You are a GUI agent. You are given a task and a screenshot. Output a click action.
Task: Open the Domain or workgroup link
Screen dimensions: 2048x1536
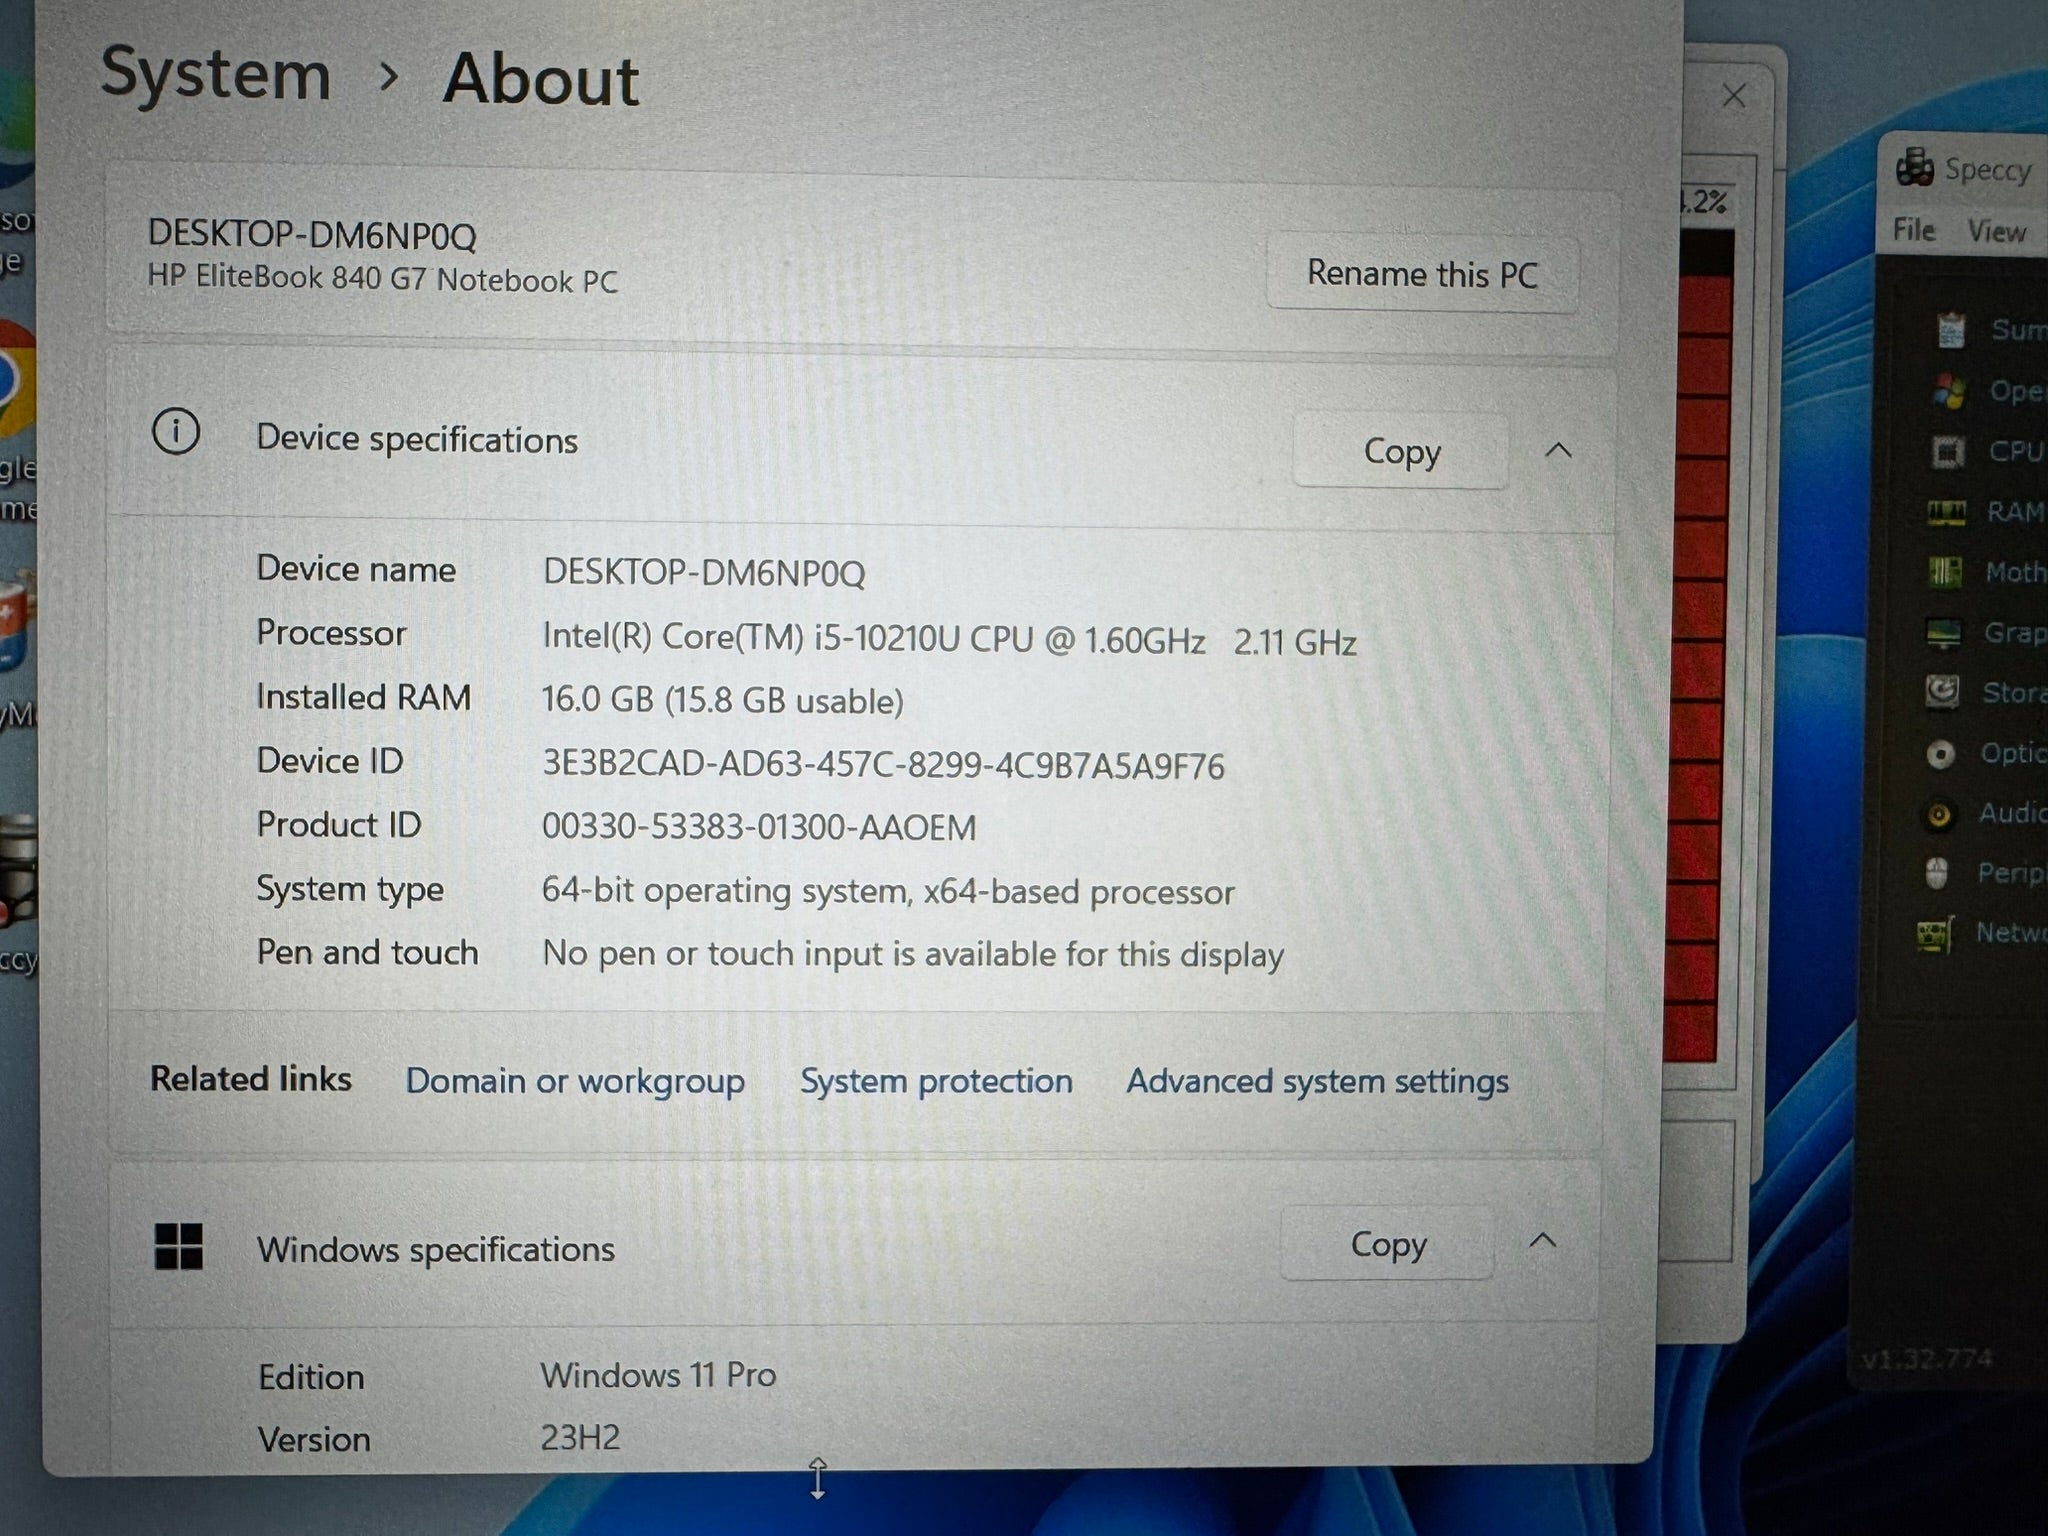tap(575, 1081)
